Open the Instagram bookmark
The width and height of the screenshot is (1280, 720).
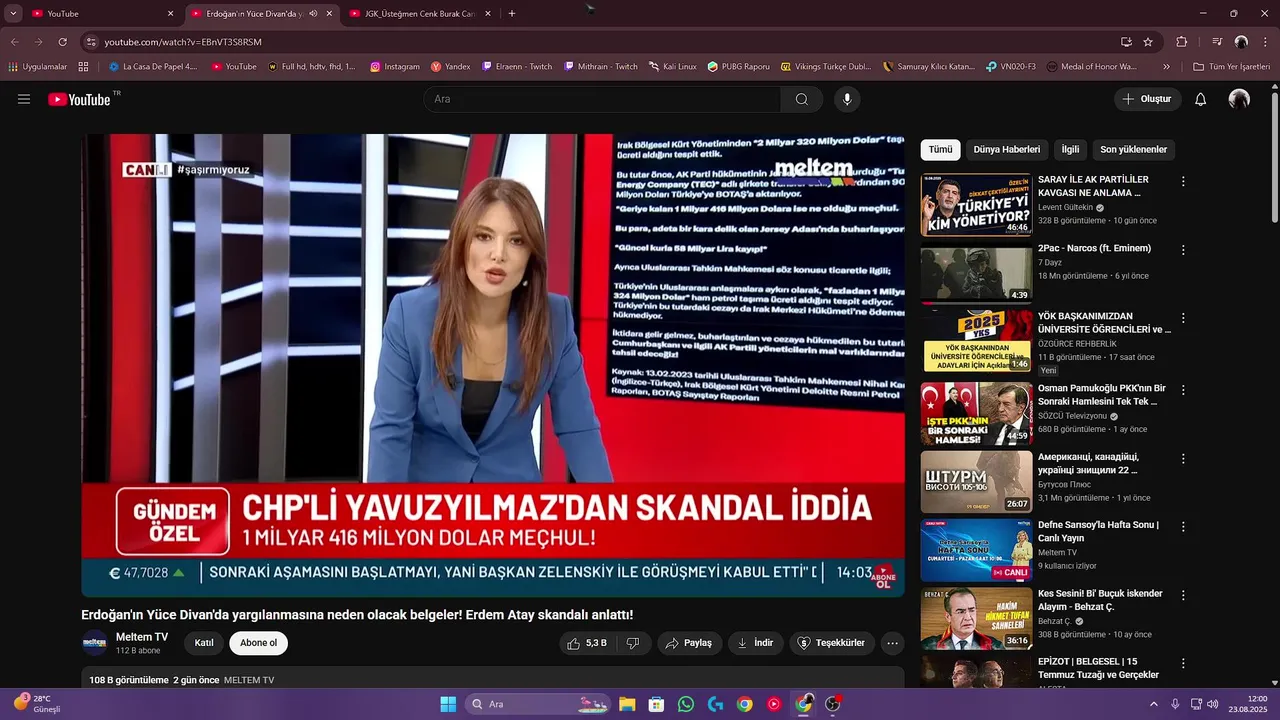[395, 66]
